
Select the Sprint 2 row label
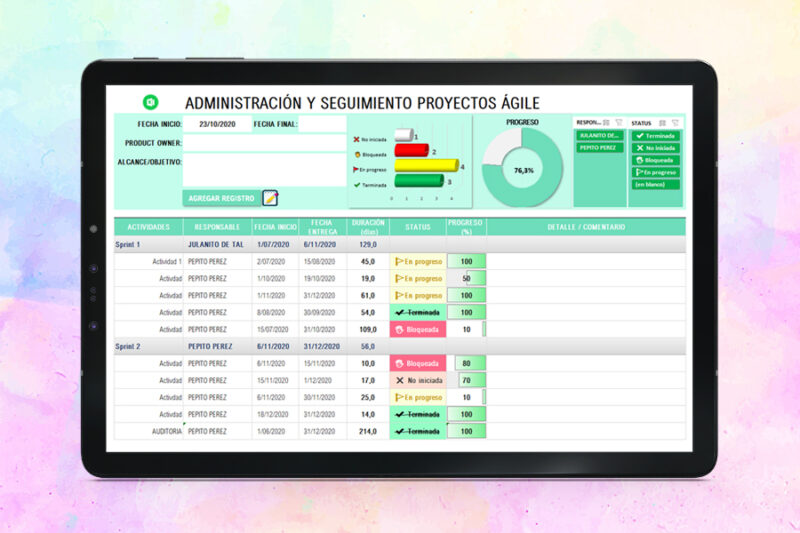point(128,347)
